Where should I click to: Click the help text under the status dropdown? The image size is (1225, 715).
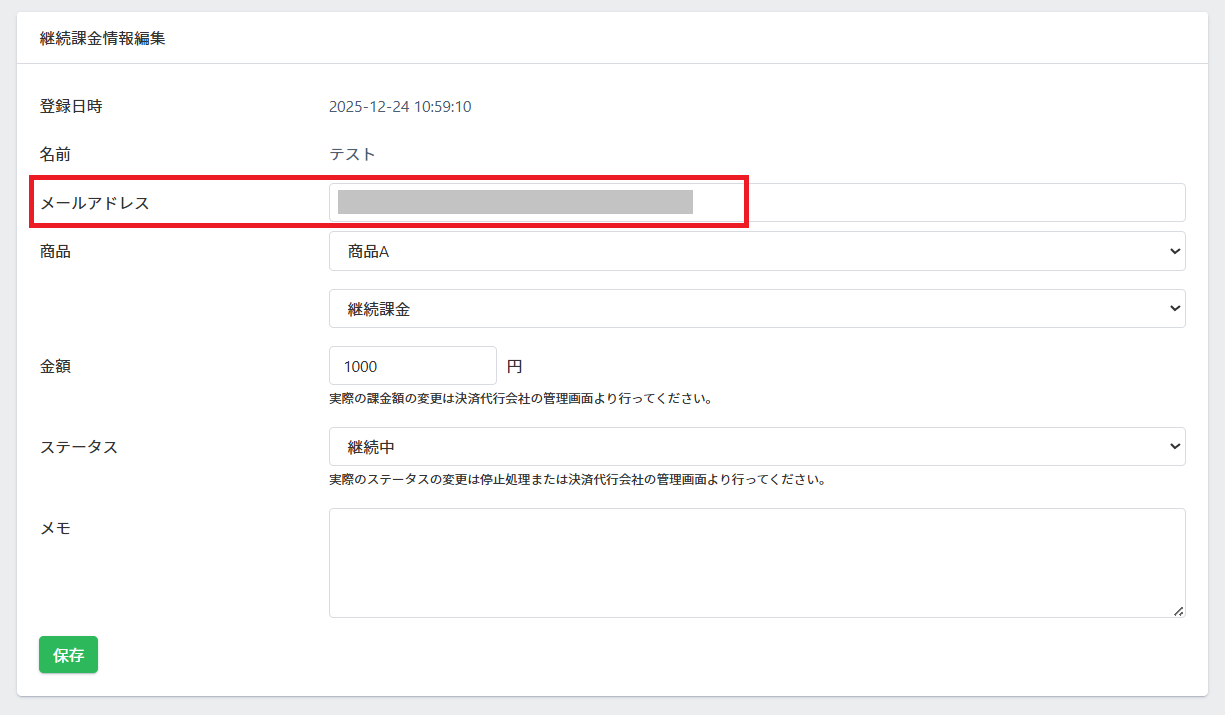(576, 479)
